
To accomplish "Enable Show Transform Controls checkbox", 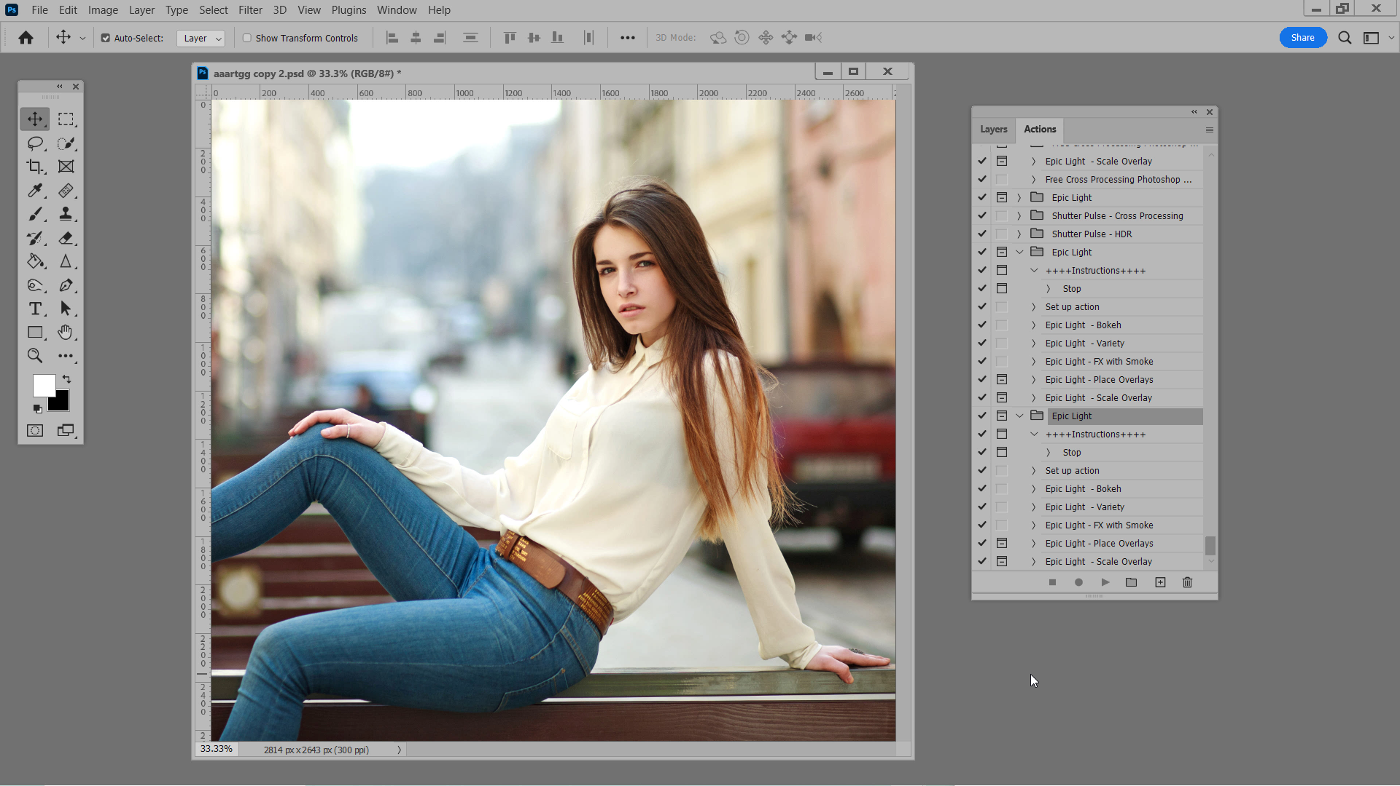I will click(247, 38).
